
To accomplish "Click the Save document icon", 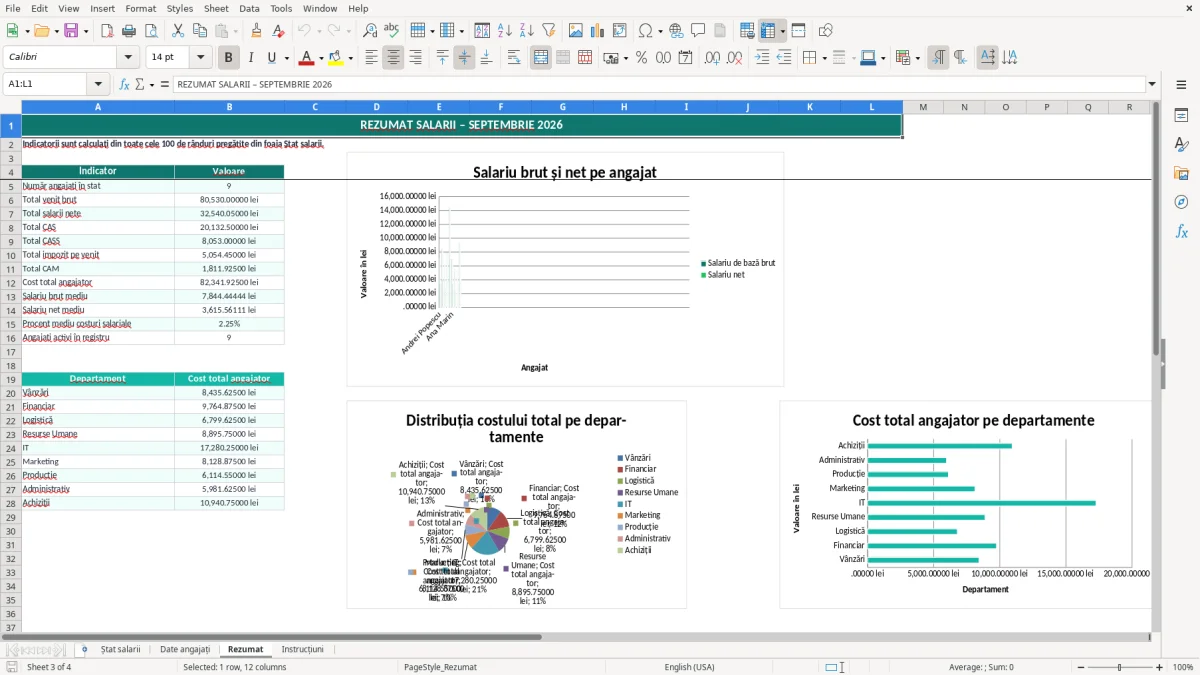I will click(71, 31).
